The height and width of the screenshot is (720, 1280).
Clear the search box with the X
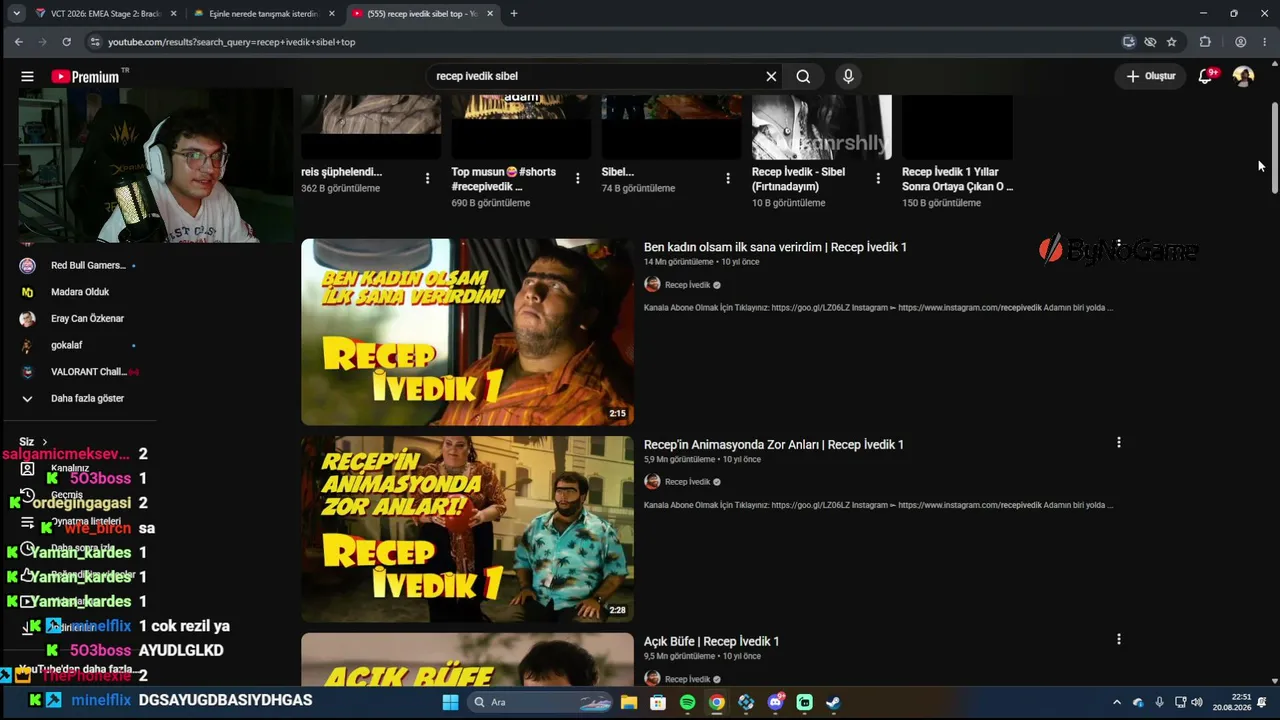pyautogui.click(x=771, y=76)
